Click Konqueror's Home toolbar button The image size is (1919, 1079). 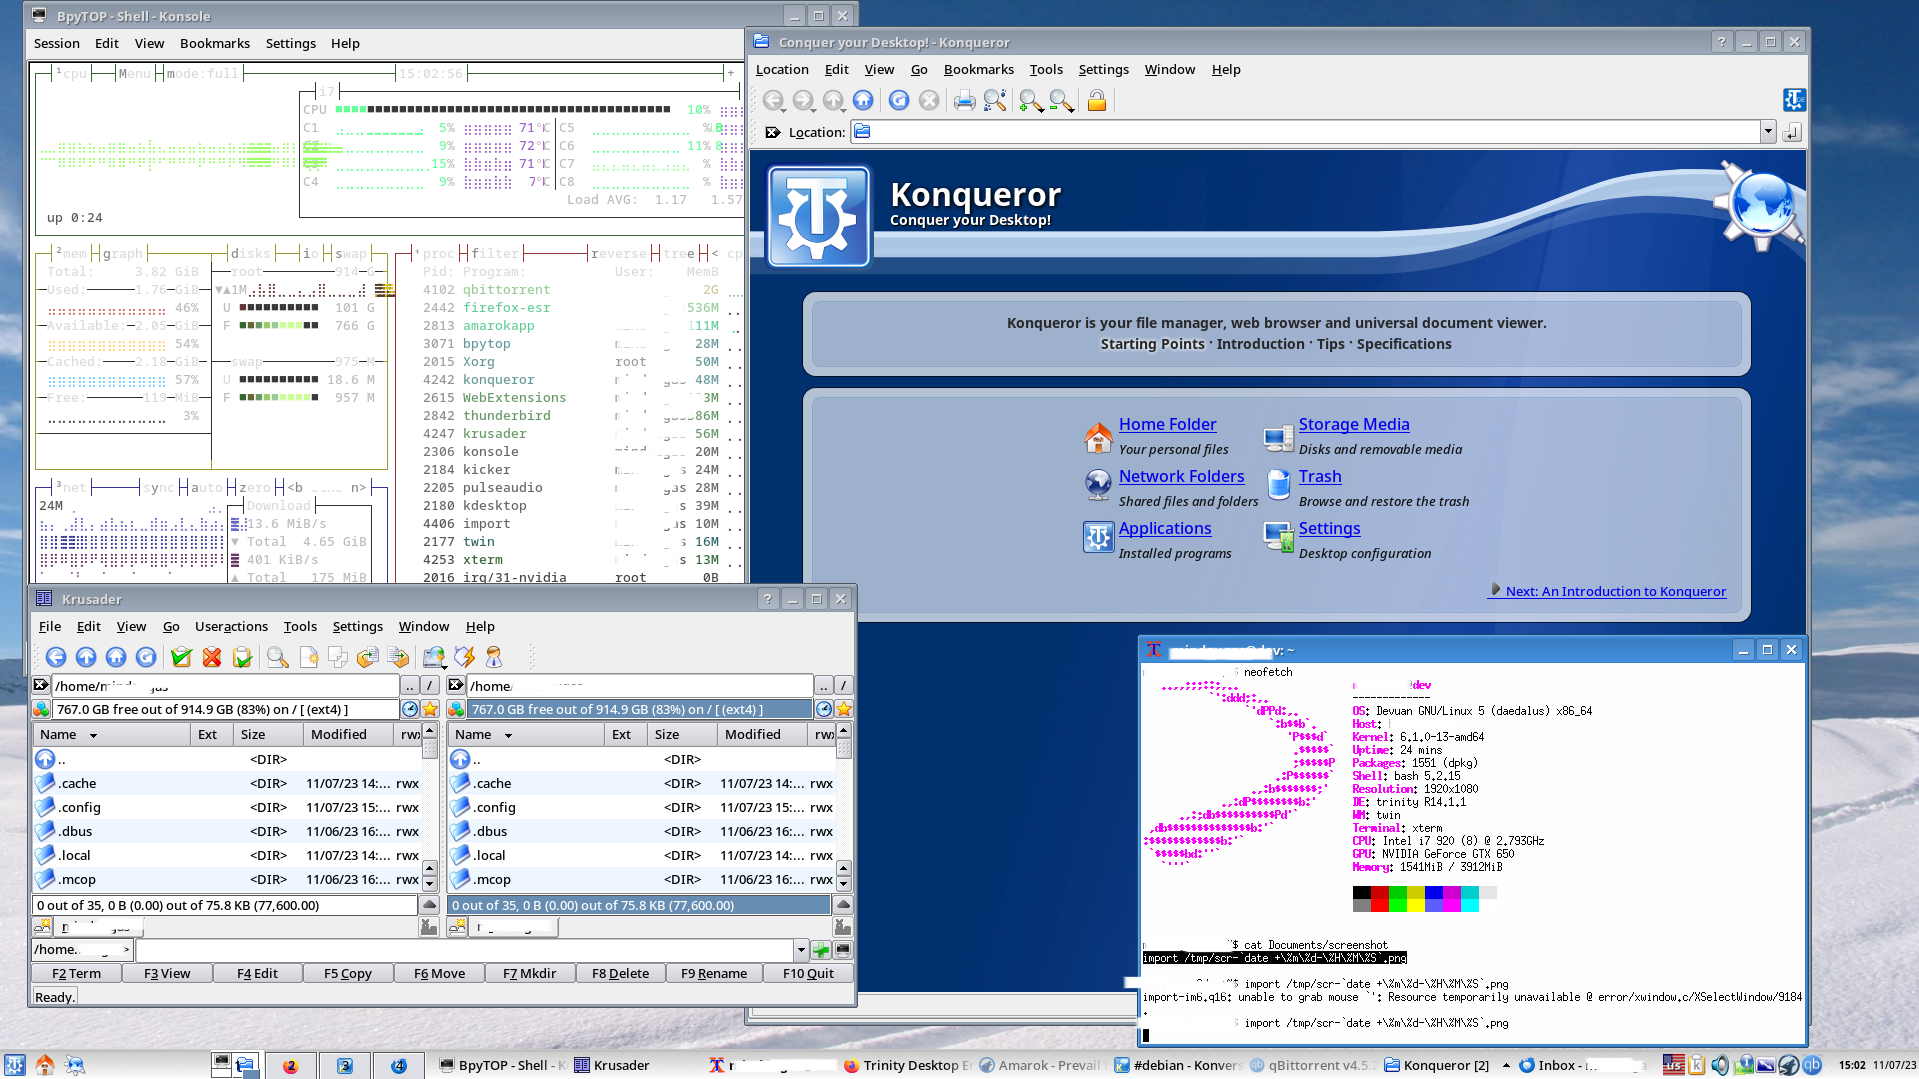(863, 100)
